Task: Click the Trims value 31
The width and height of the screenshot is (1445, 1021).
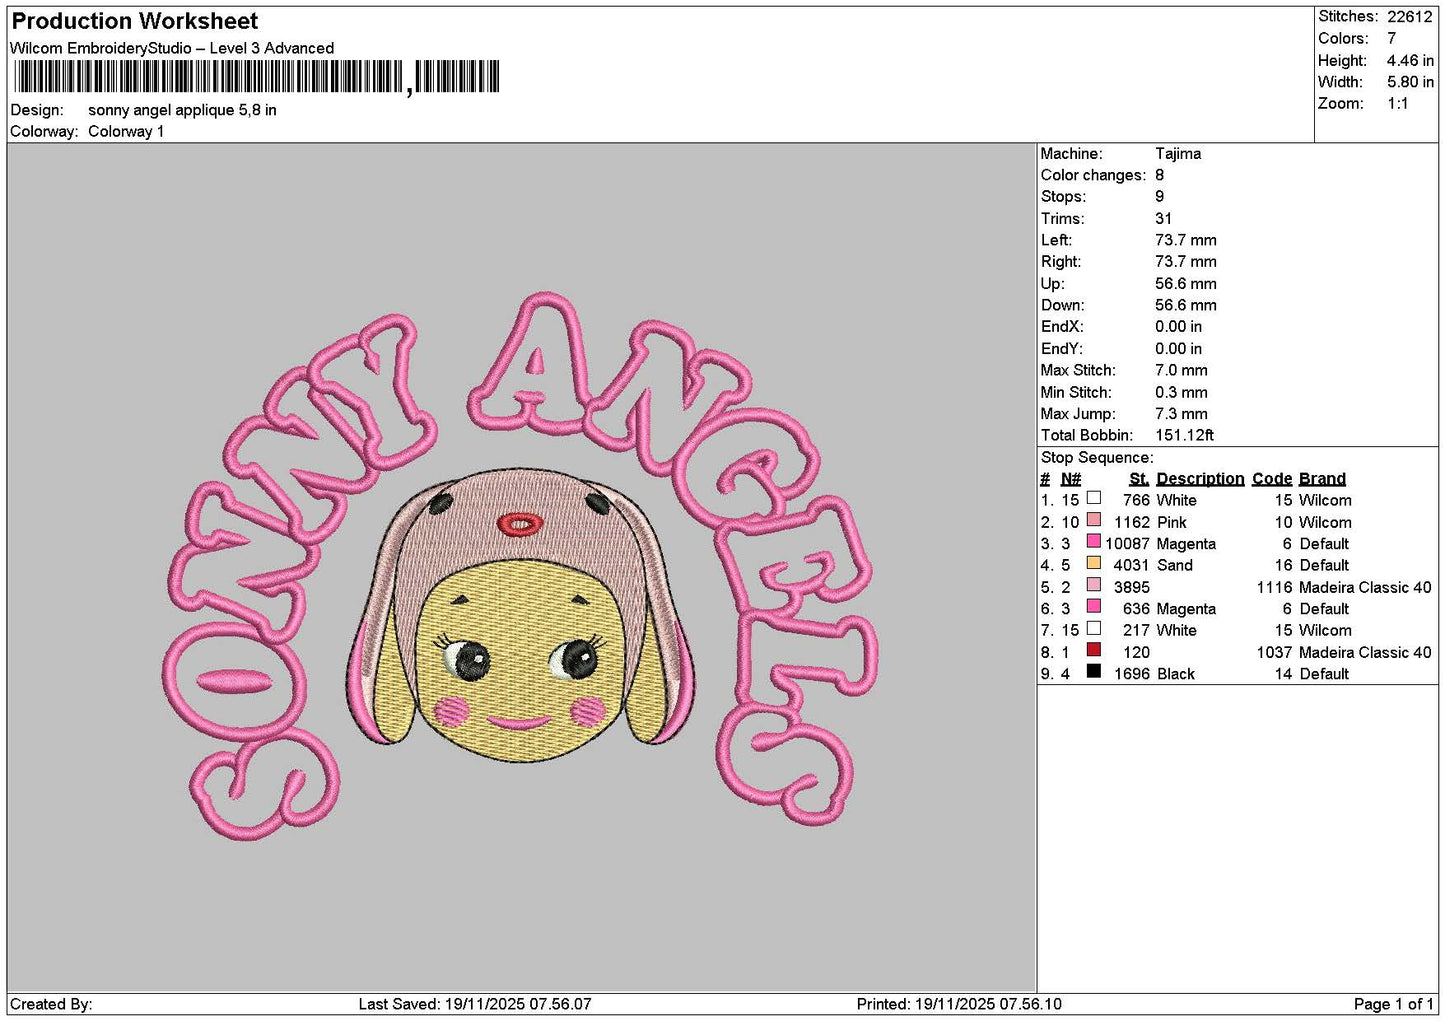Action: [1163, 219]
